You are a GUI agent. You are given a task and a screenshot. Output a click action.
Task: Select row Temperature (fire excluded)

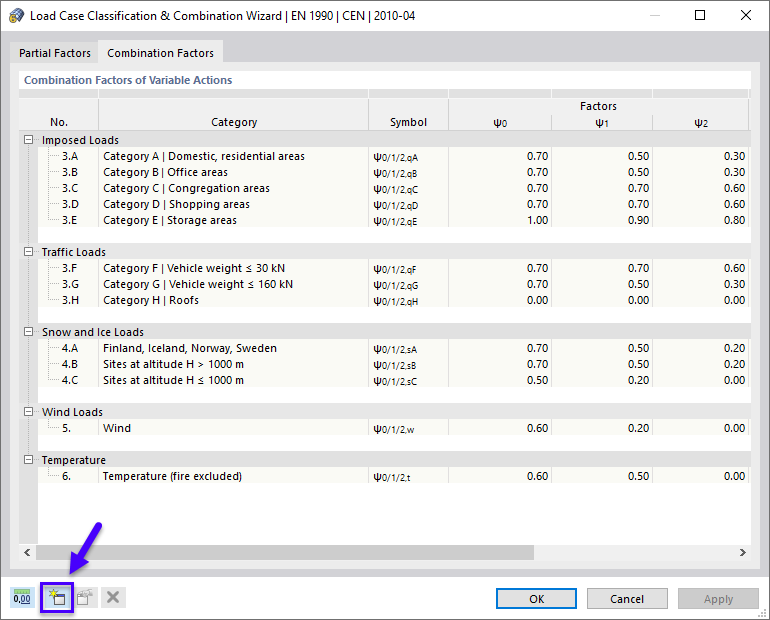(x=394, y=476)
